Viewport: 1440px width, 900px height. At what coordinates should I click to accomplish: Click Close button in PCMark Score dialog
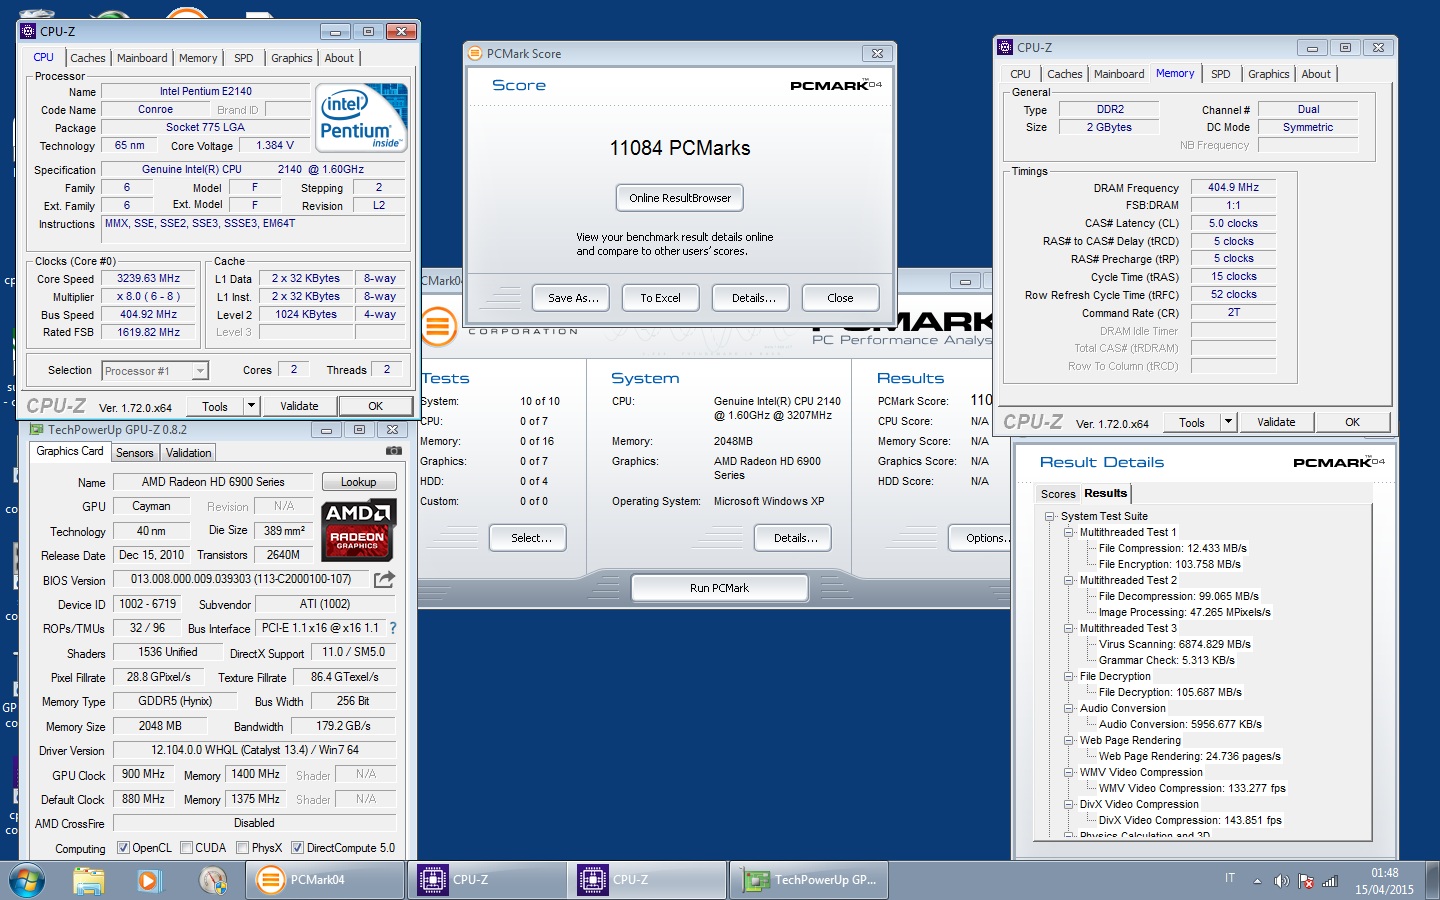coord(840,298)
